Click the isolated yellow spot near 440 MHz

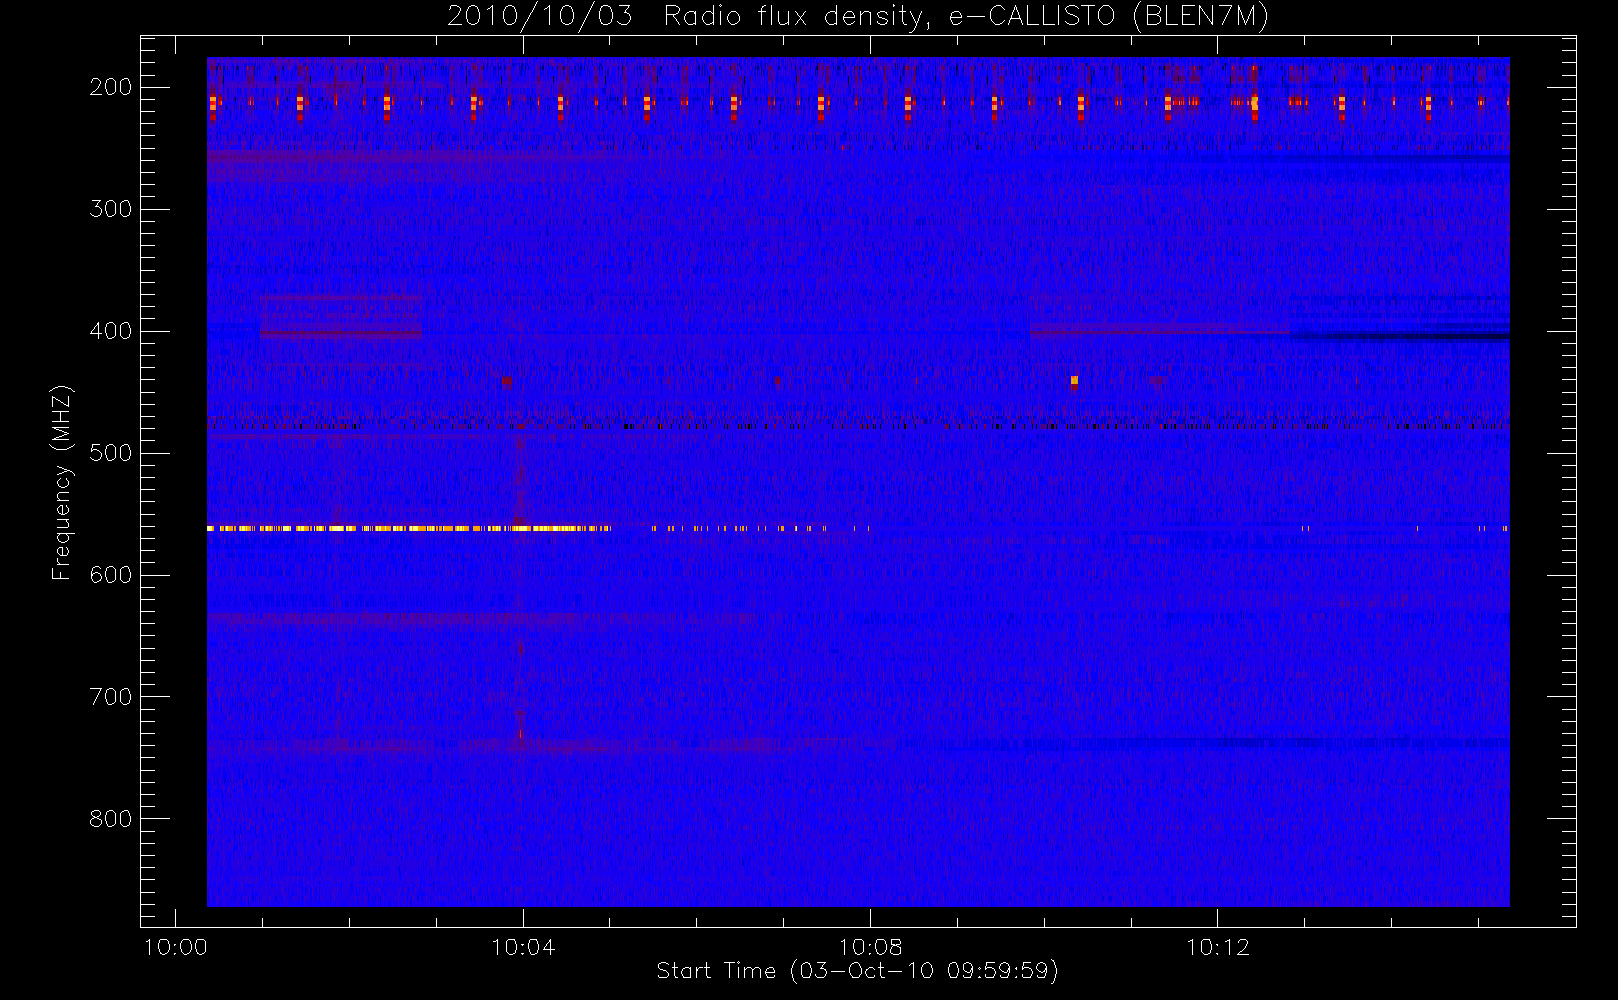[1074, 380]
